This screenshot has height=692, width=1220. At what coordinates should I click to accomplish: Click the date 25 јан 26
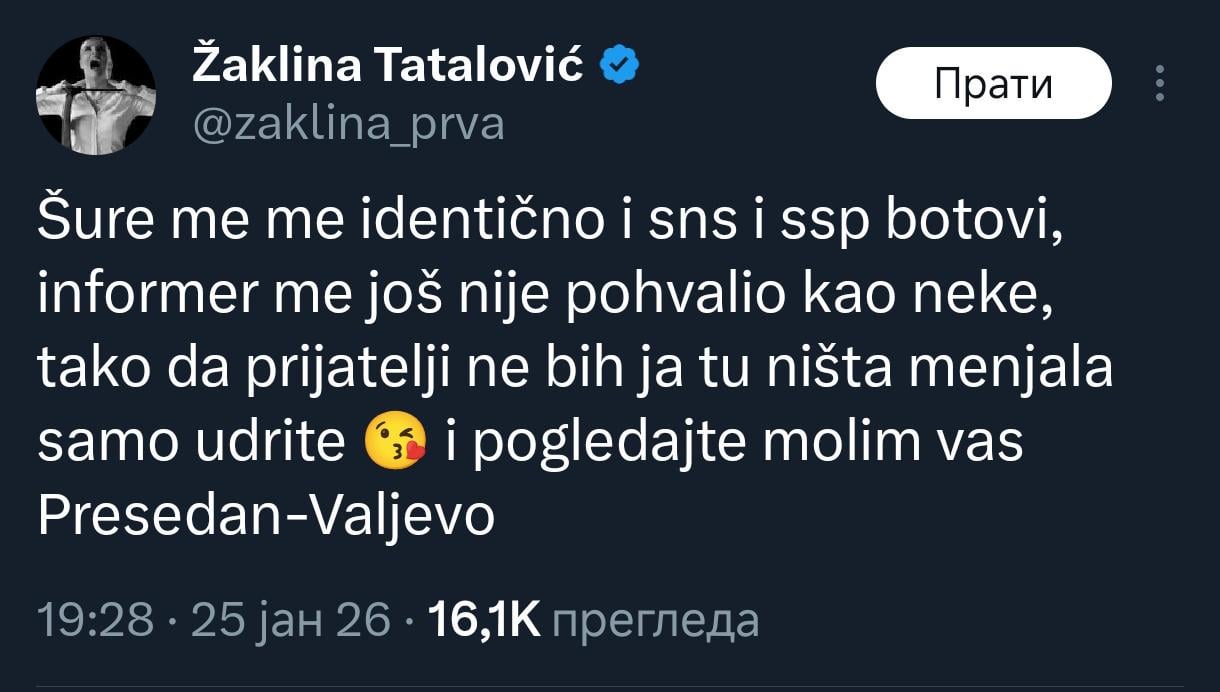pos(290,621)
